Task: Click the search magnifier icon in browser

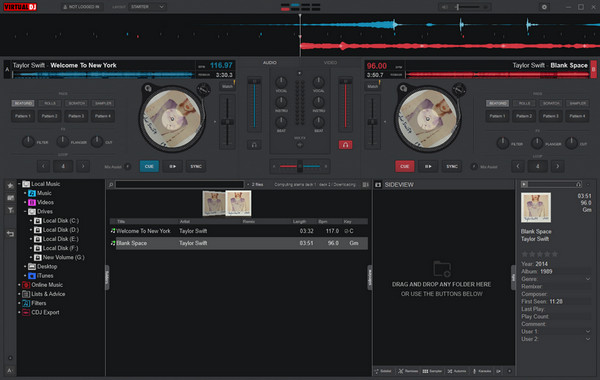Action: pyautogui.click(x=111, y=185)
